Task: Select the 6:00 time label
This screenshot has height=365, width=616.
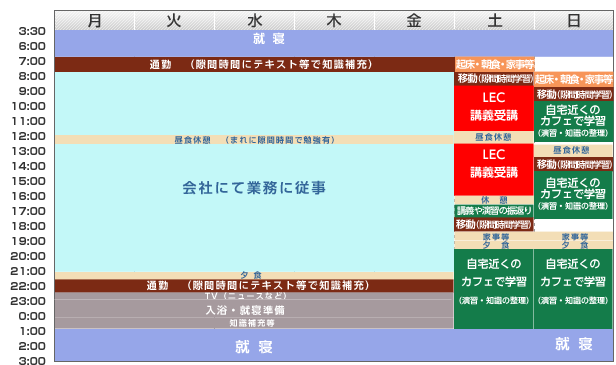Action: tap(32, 46)
